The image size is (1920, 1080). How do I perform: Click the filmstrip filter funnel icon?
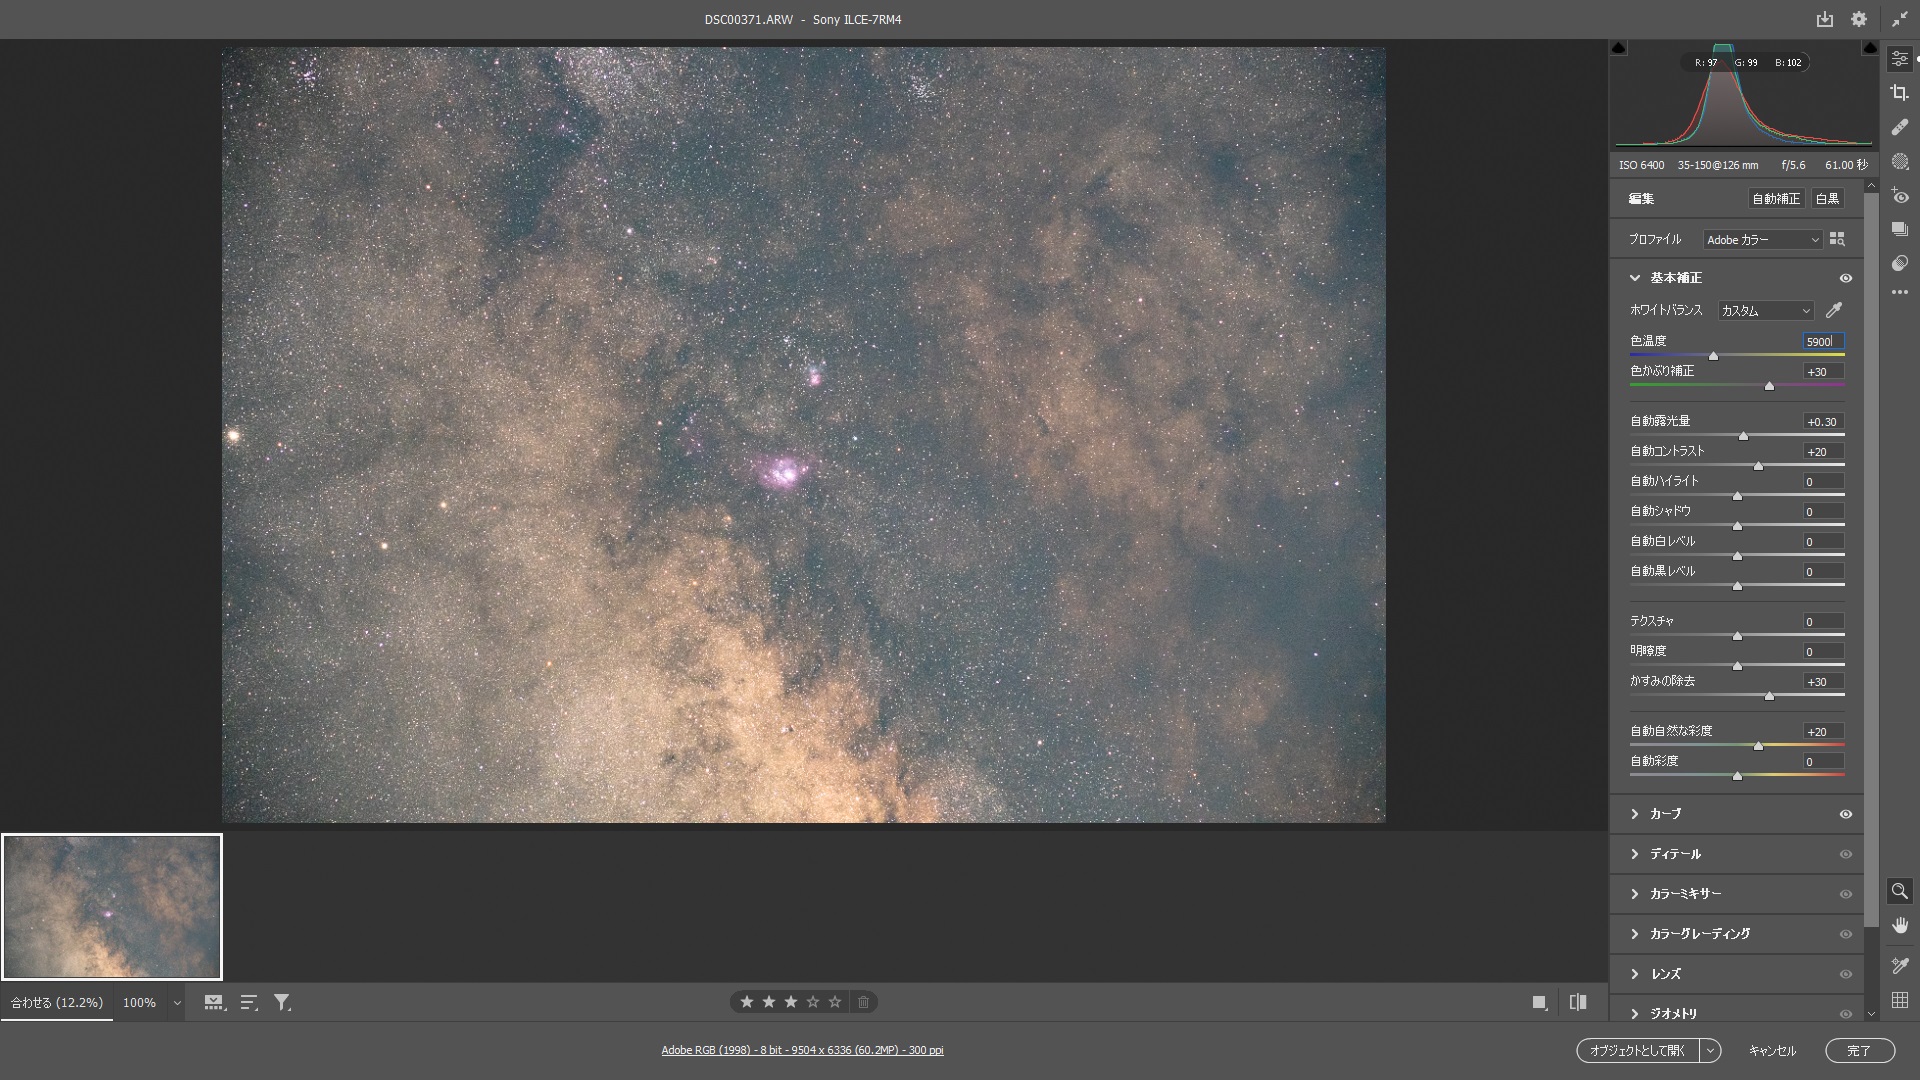pos(282,1002)
